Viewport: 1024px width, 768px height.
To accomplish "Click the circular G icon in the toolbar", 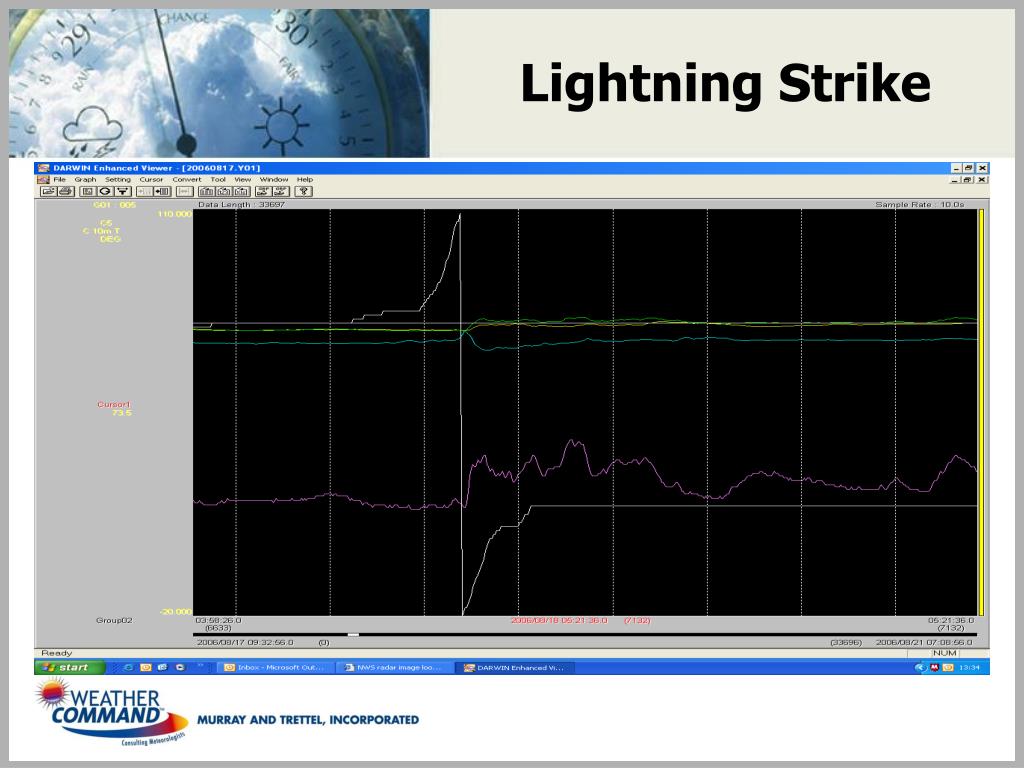I will click(x=104, y=191).
